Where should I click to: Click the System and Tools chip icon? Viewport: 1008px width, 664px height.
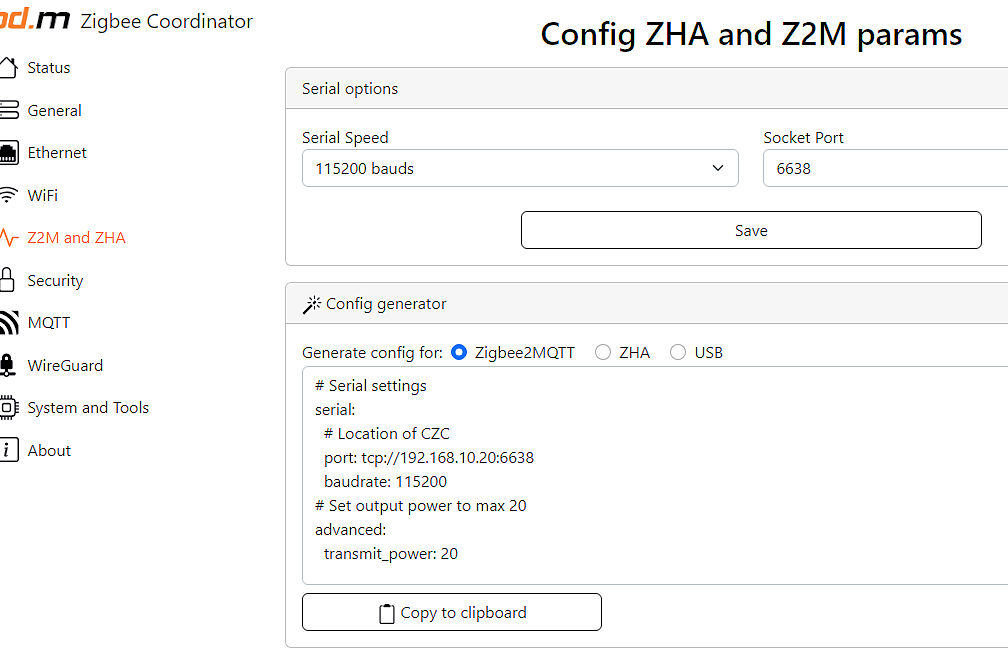point(8,408)
